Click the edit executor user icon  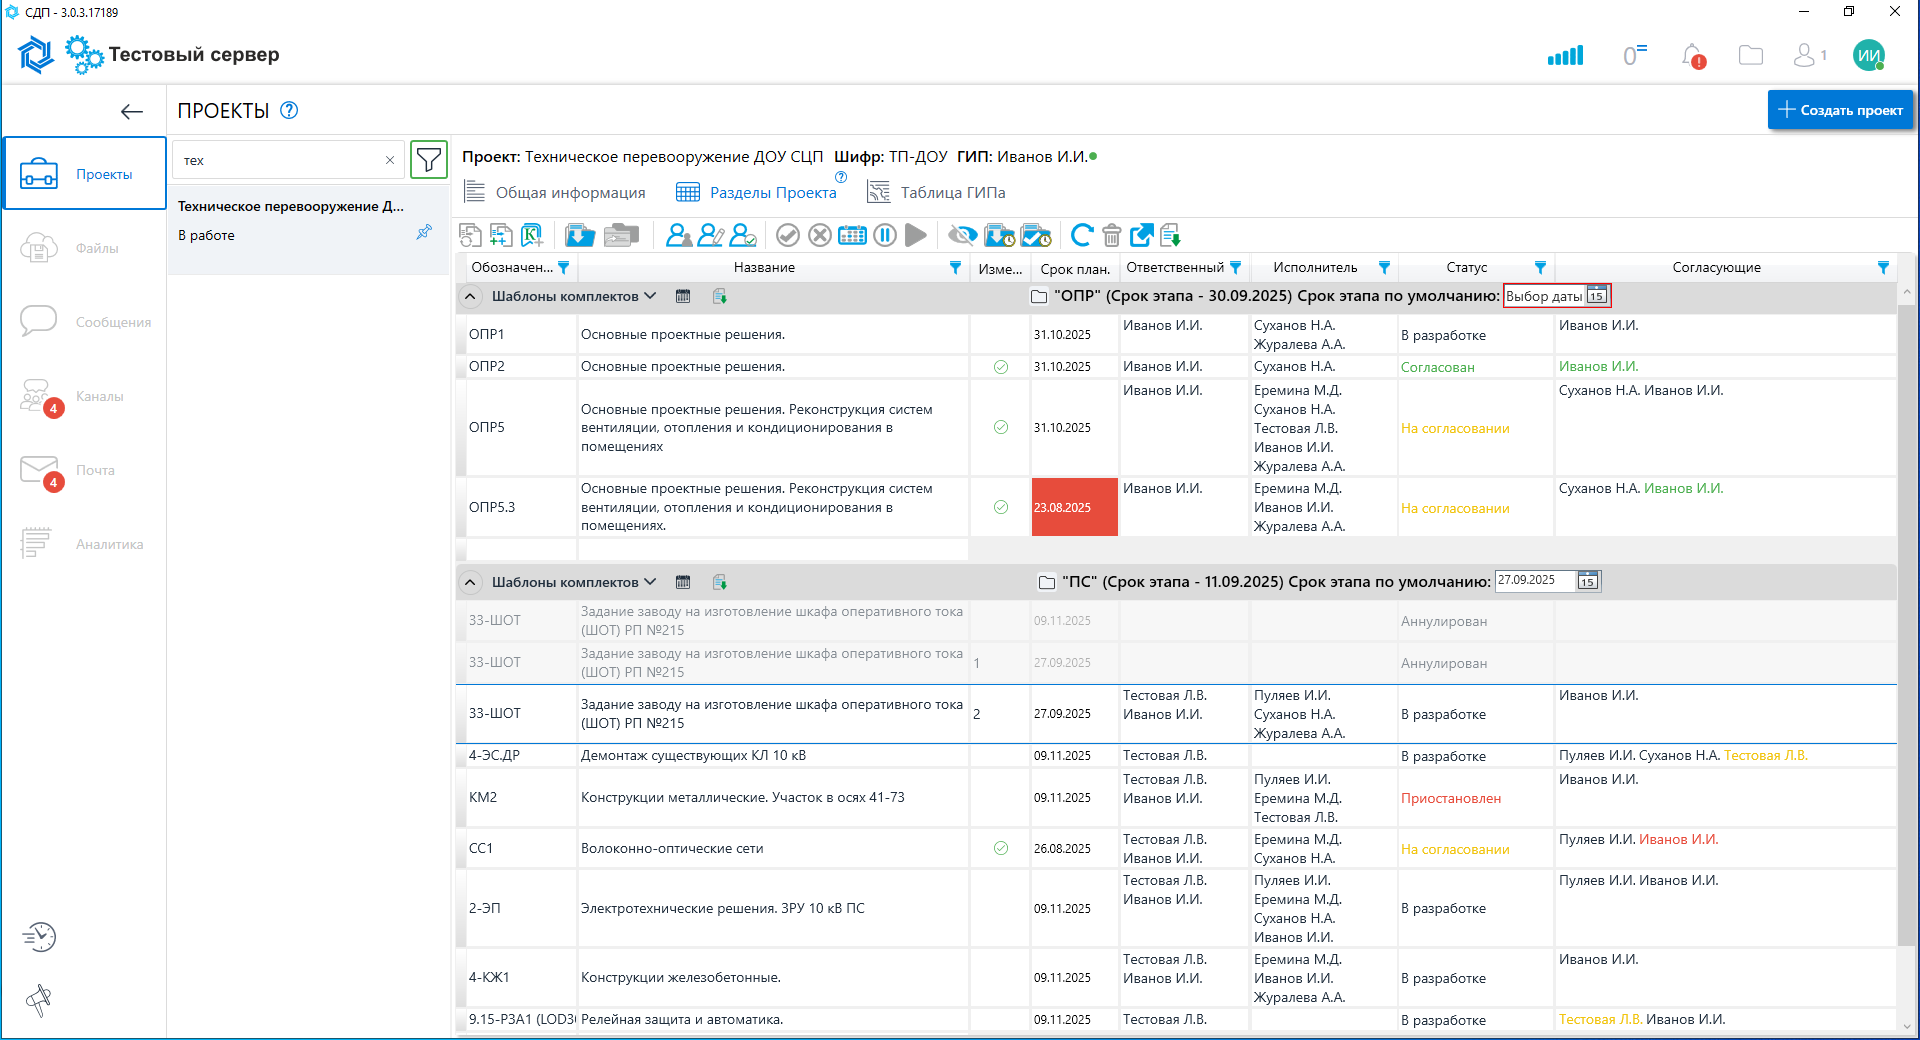(711, 235)
